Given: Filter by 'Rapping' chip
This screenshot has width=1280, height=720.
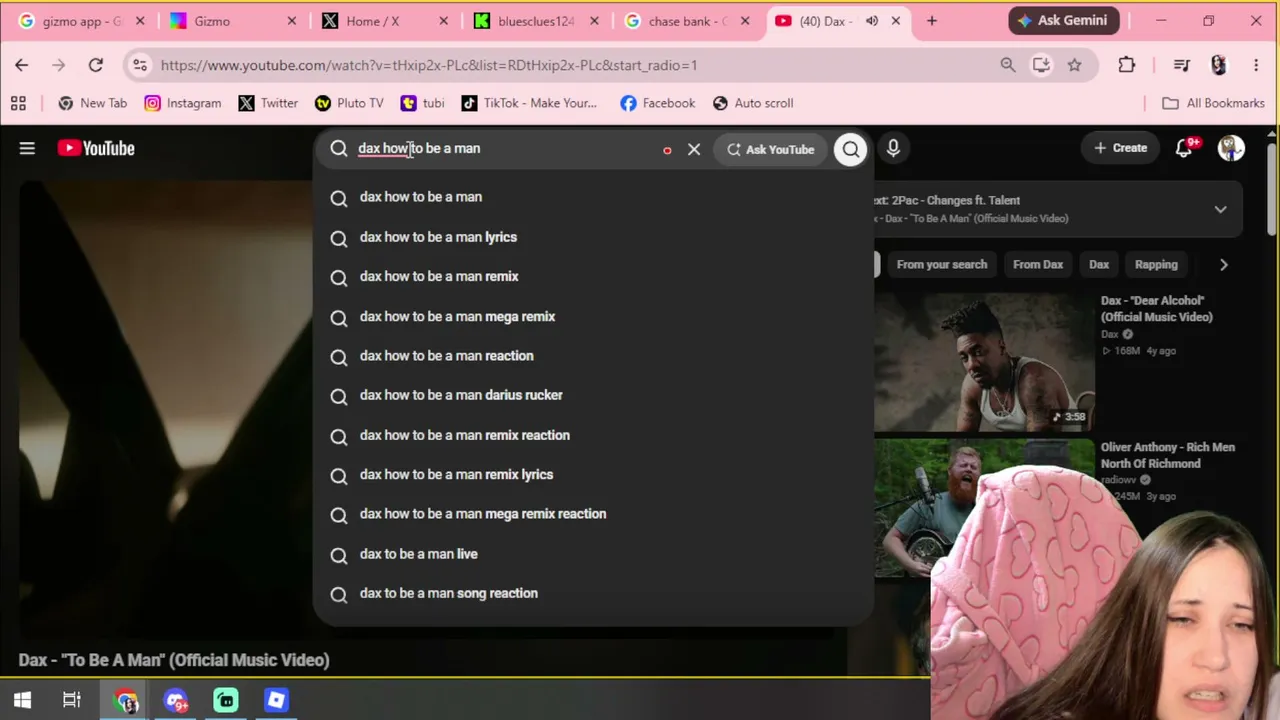Looking at the screenshot, I should [x=1156, y=265].
